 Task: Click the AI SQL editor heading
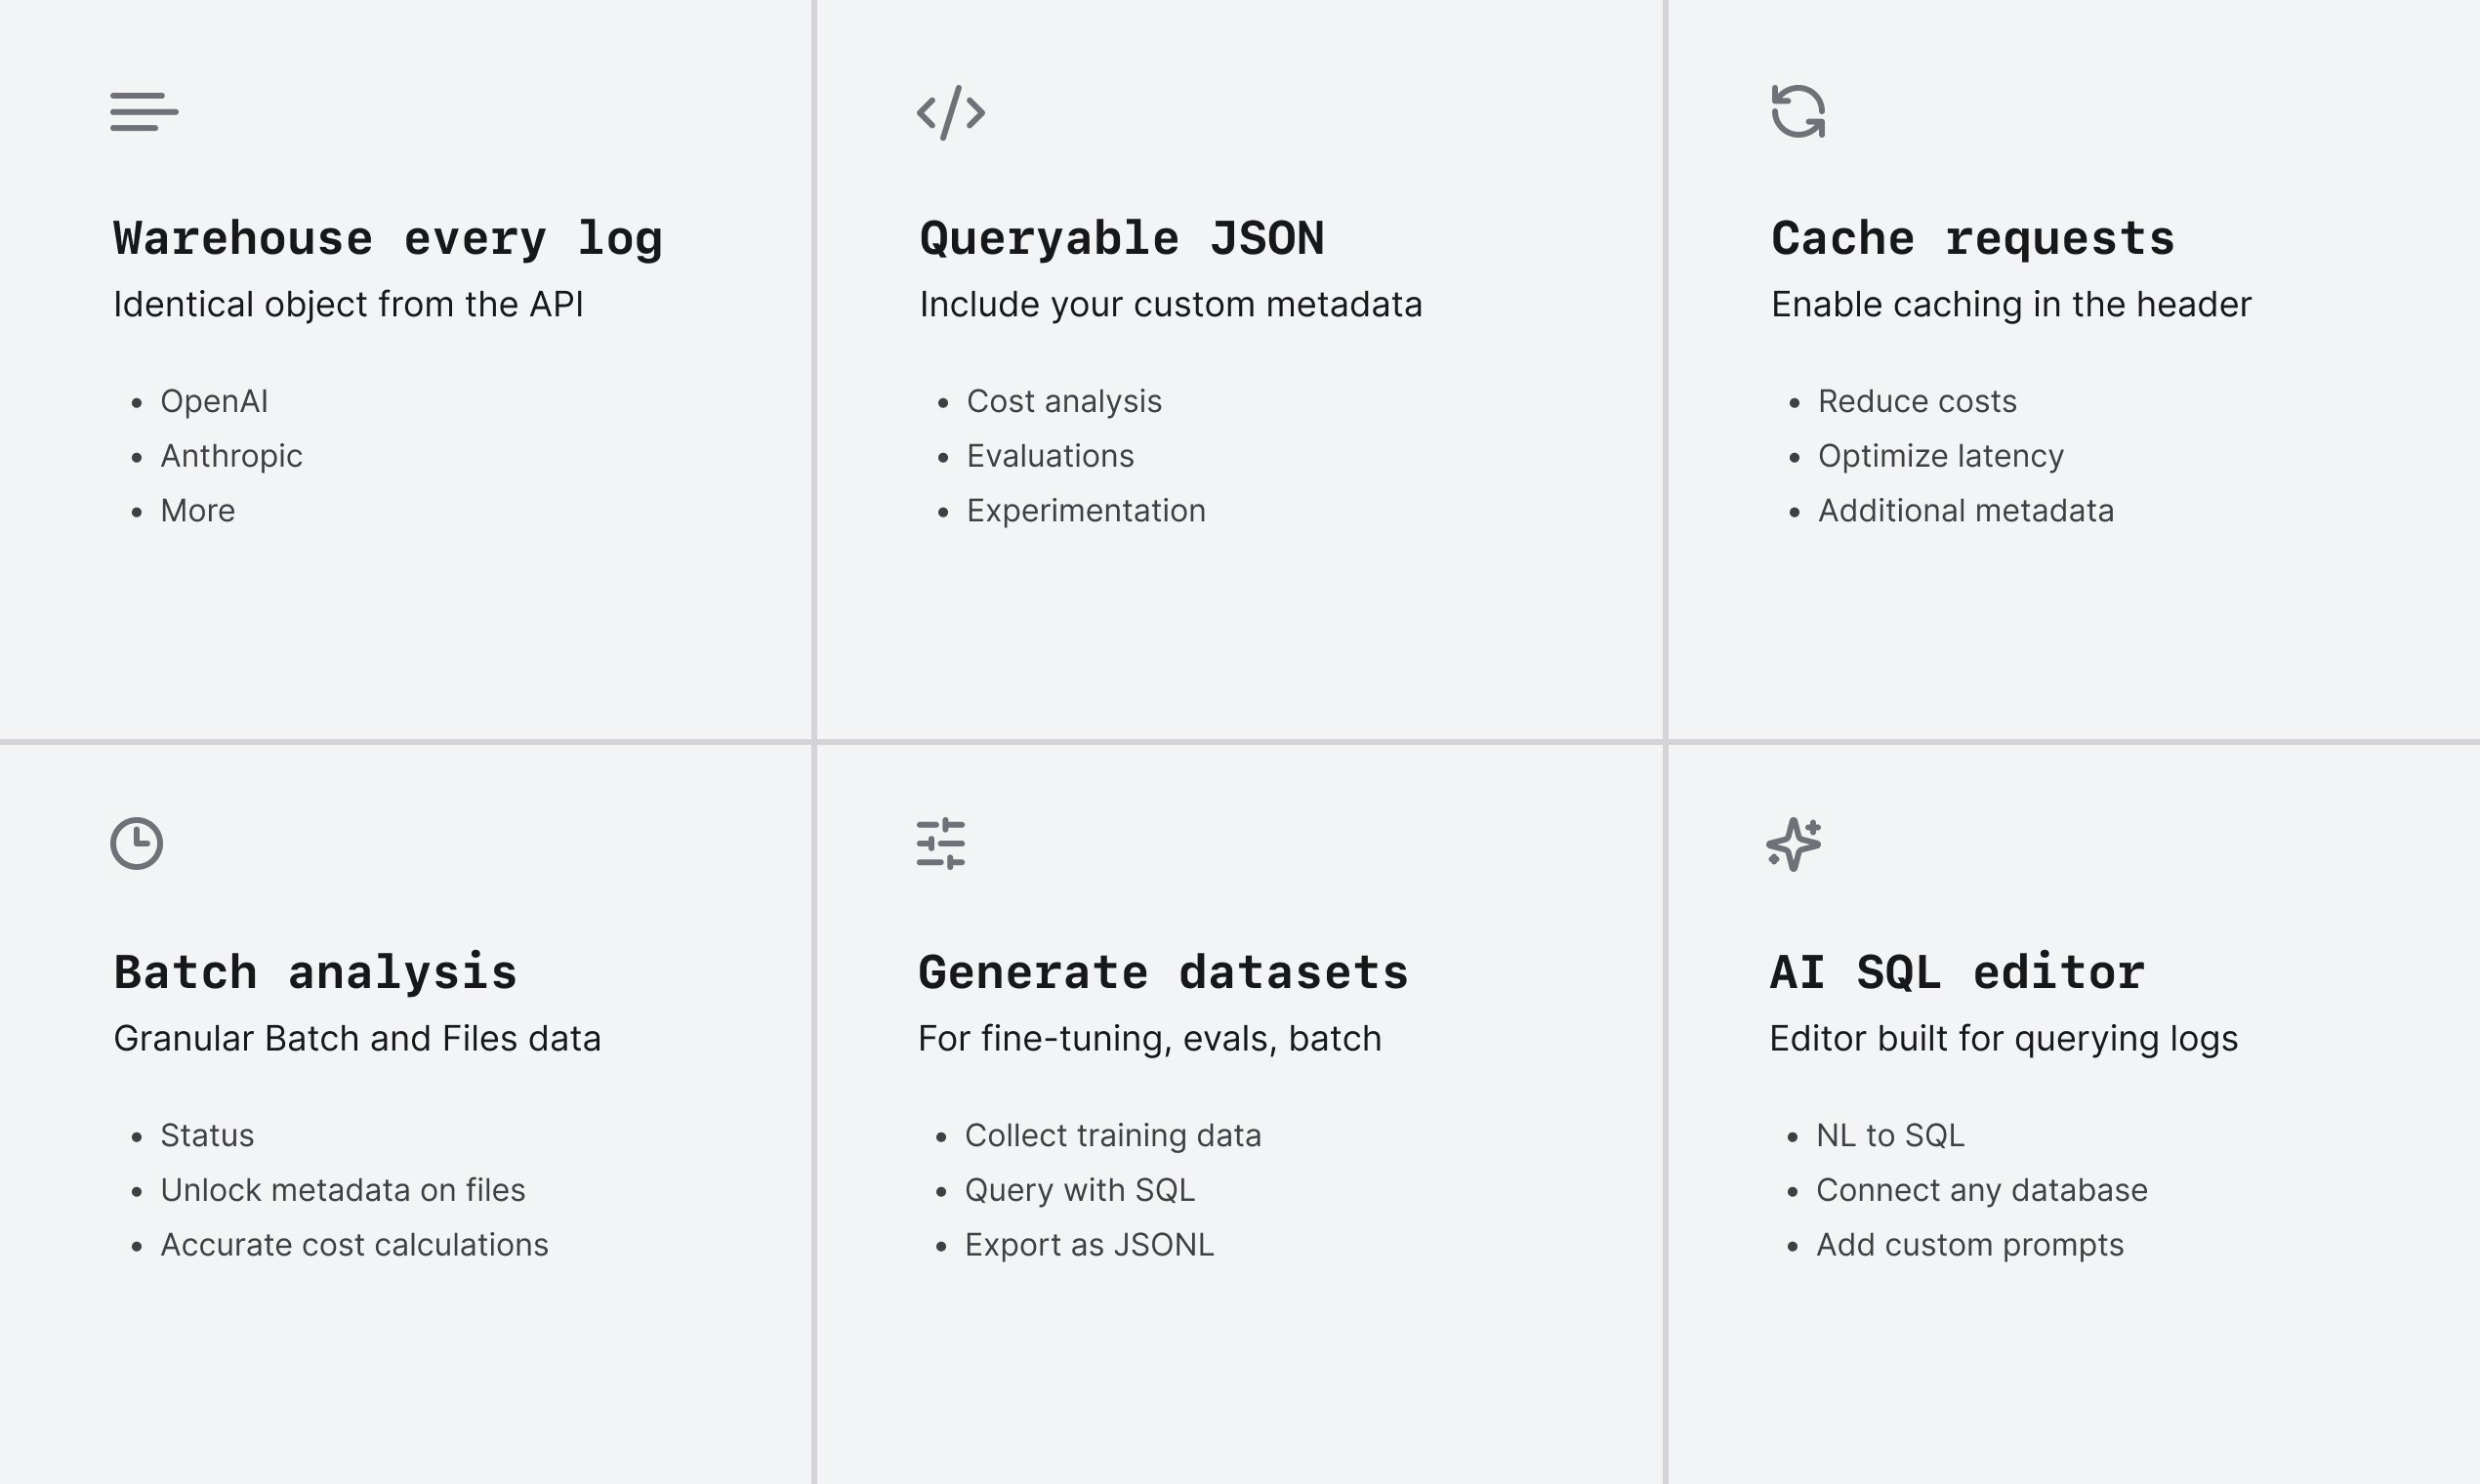click(1957, 973)
